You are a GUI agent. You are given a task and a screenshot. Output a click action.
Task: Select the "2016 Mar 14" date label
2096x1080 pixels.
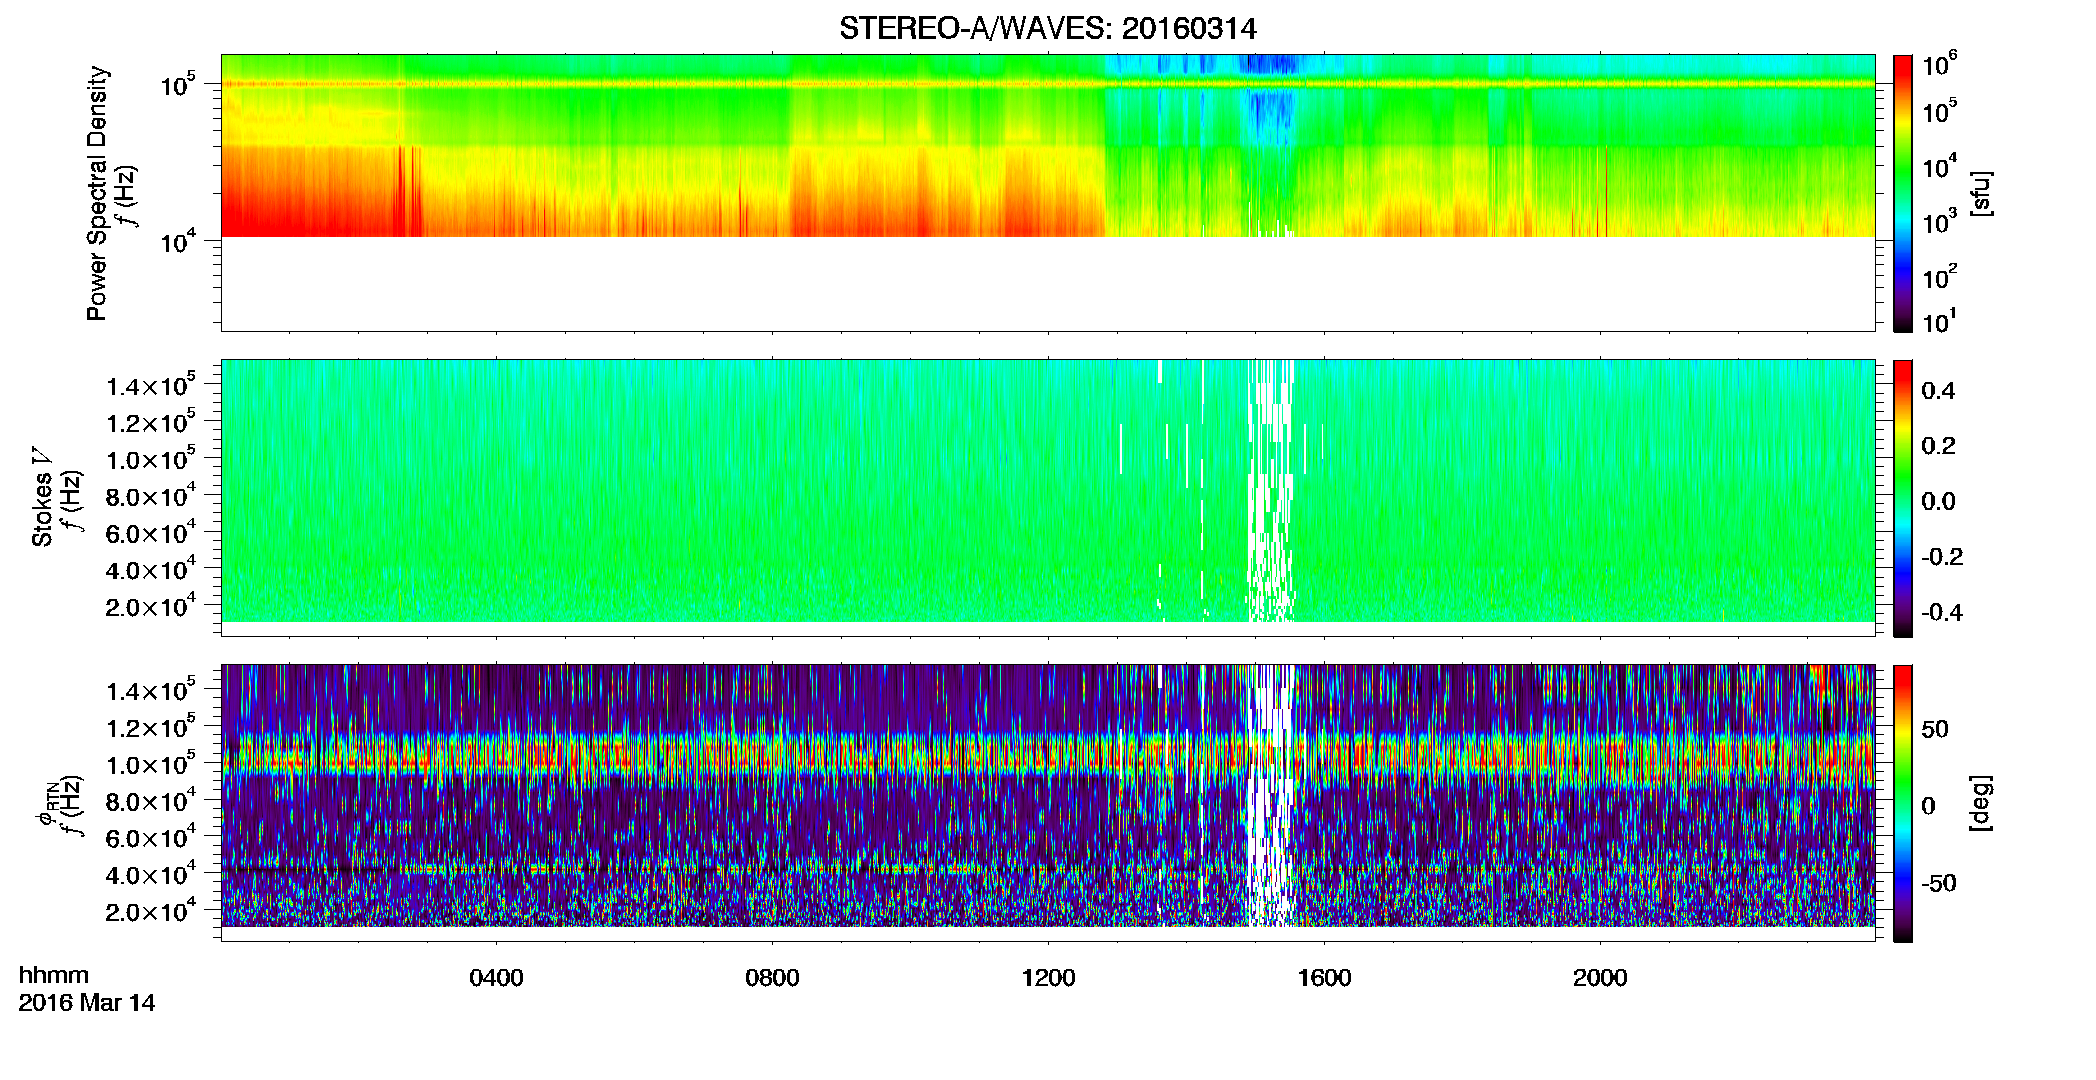[87, 1002]
